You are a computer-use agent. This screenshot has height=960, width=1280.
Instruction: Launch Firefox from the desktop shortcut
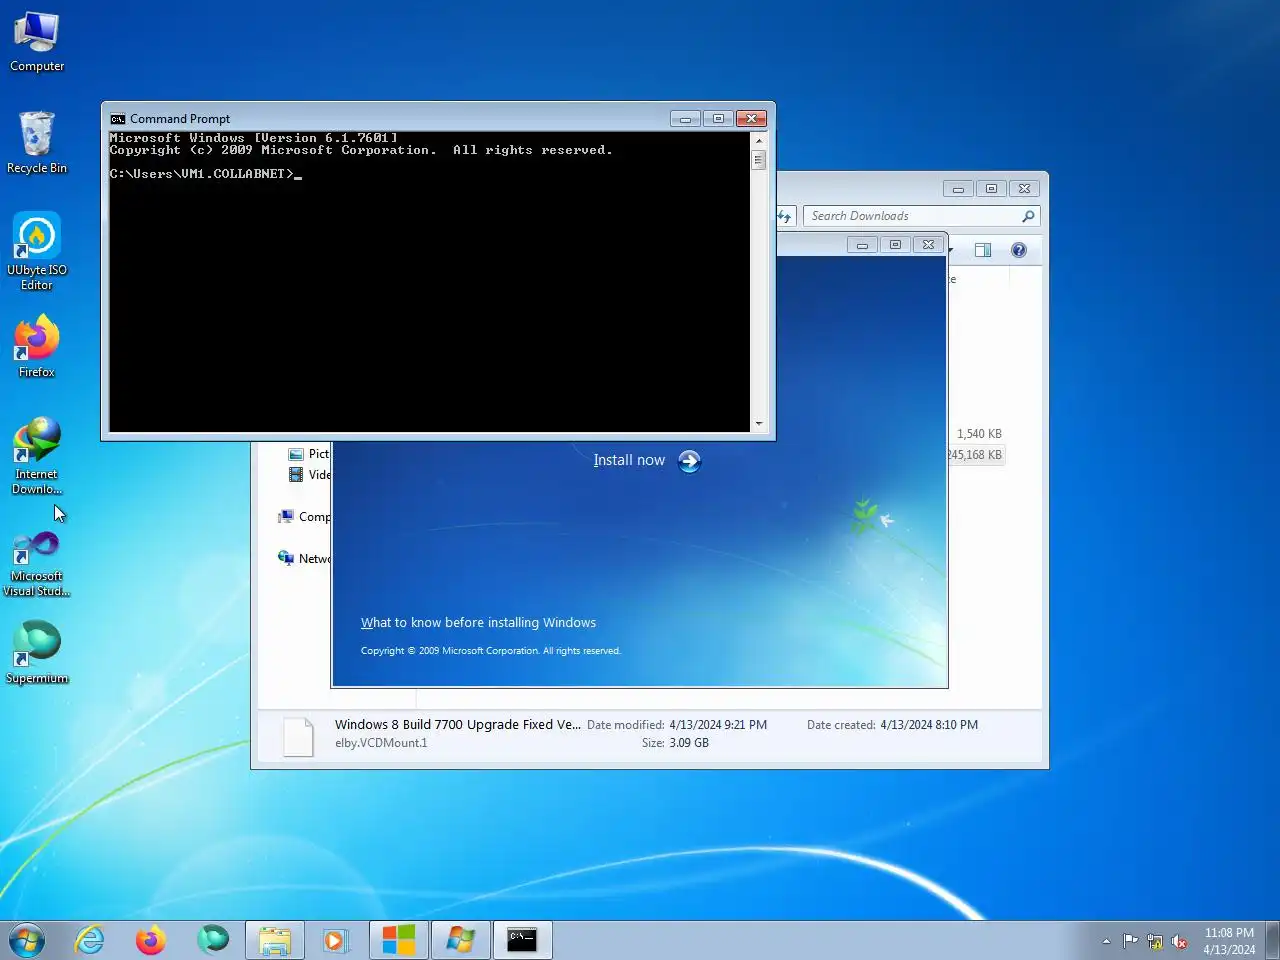[x=37, y=346]
